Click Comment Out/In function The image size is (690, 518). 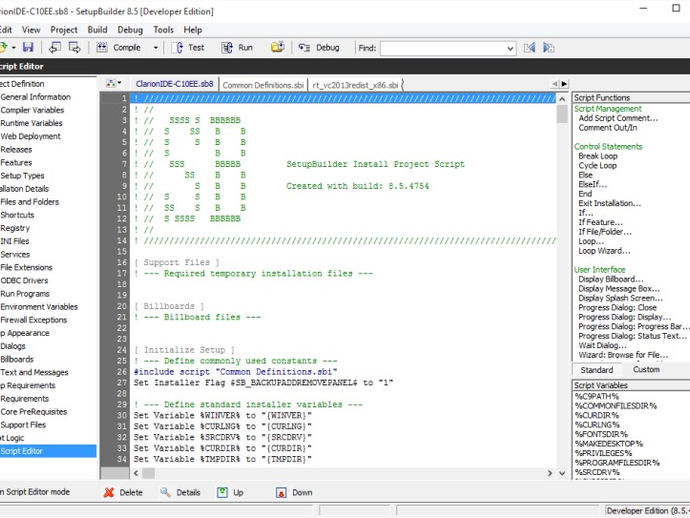click(607, 128)
